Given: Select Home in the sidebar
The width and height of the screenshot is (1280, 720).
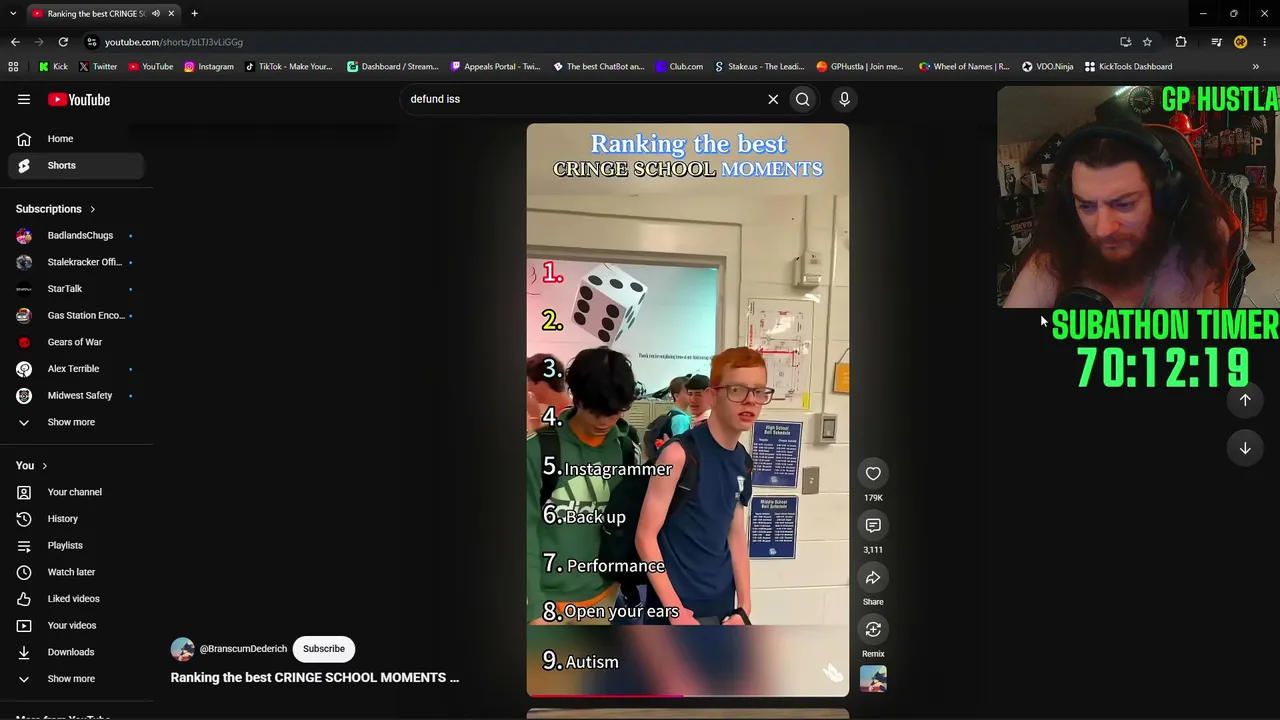Looking at the screenshot, I should 76,139.
